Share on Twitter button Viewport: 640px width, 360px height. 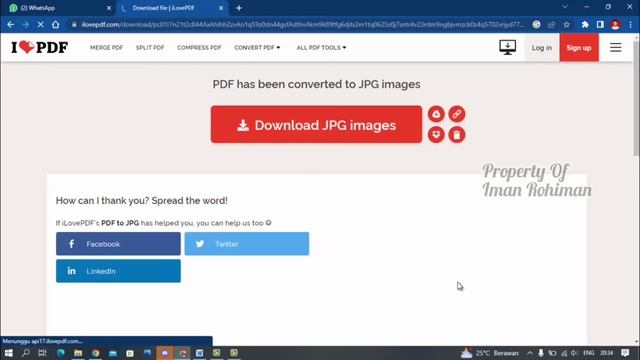pyautogui.click(x=247, y=244)
